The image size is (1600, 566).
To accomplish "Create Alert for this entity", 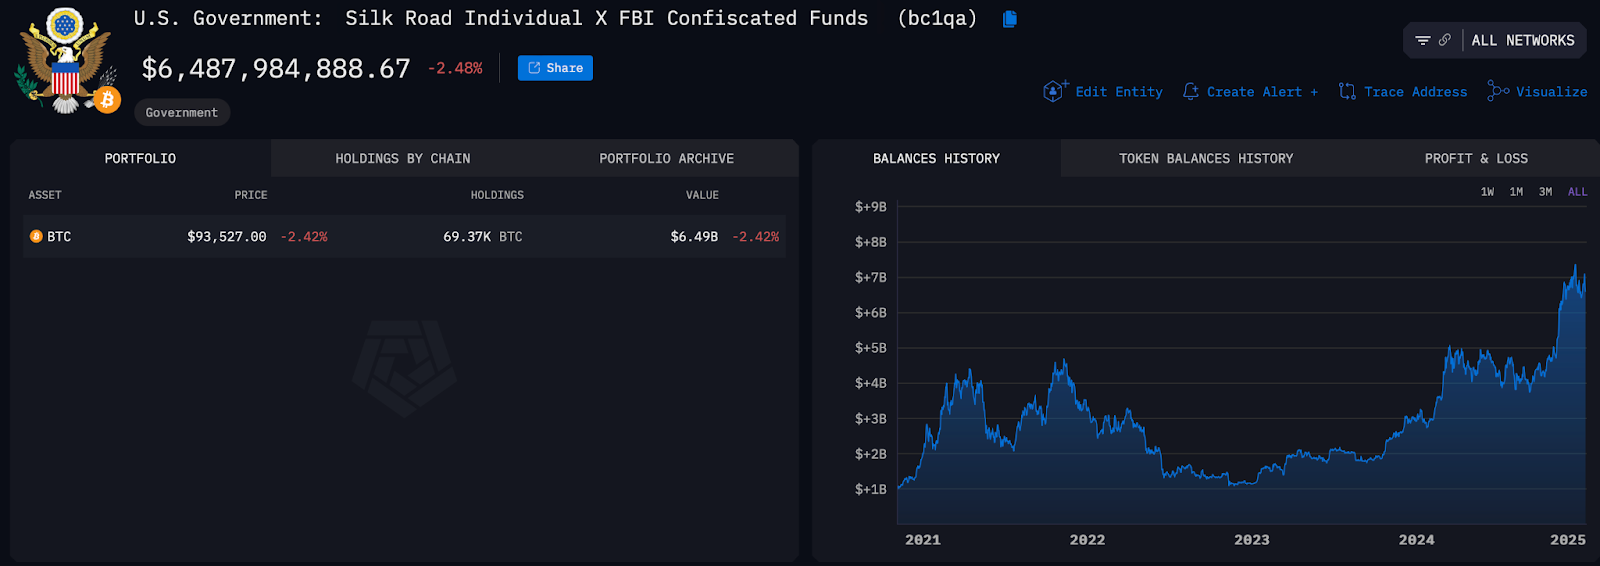I will 1262,92.
